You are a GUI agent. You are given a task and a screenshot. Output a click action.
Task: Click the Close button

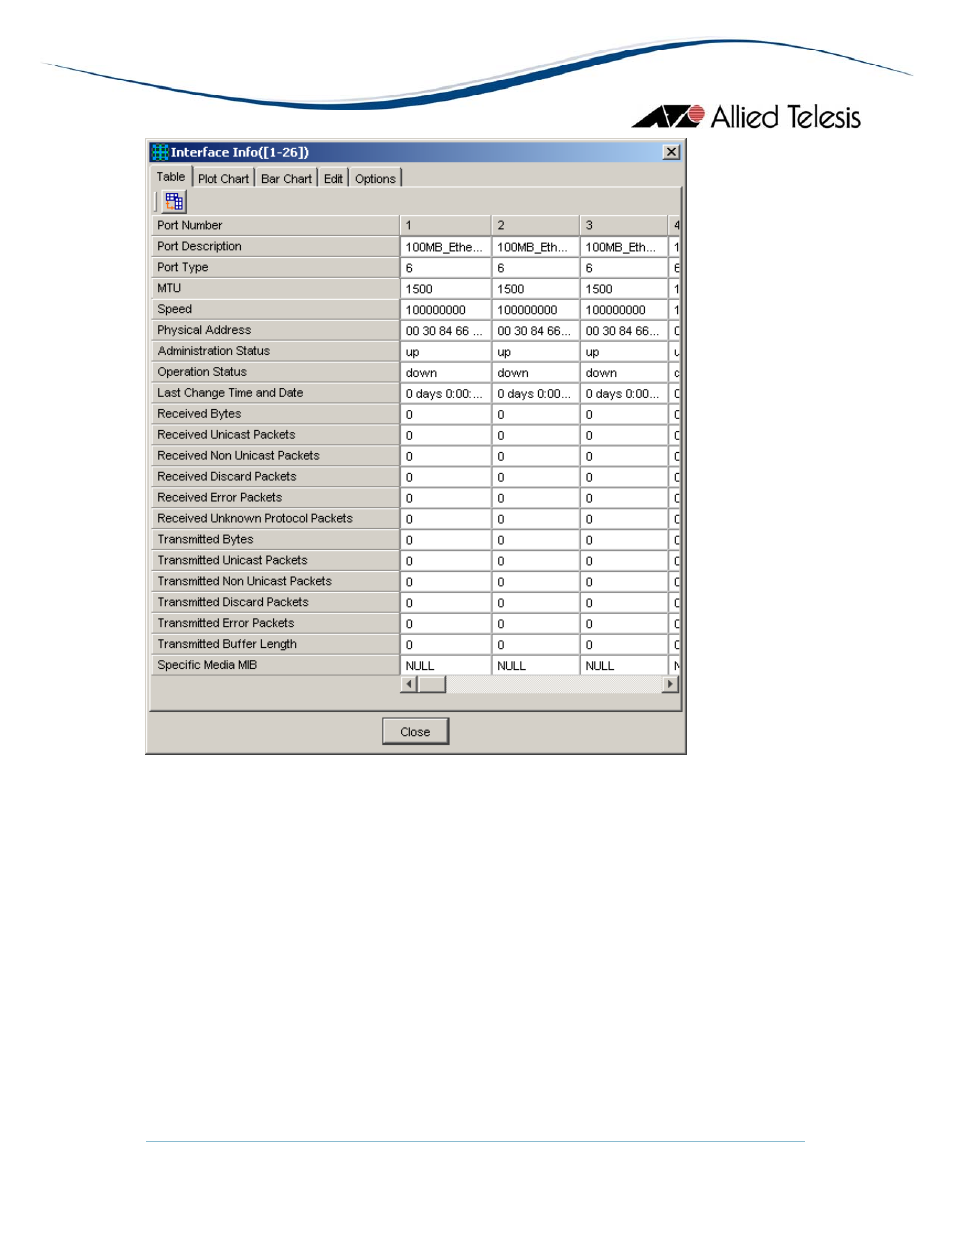coord(415,732)
